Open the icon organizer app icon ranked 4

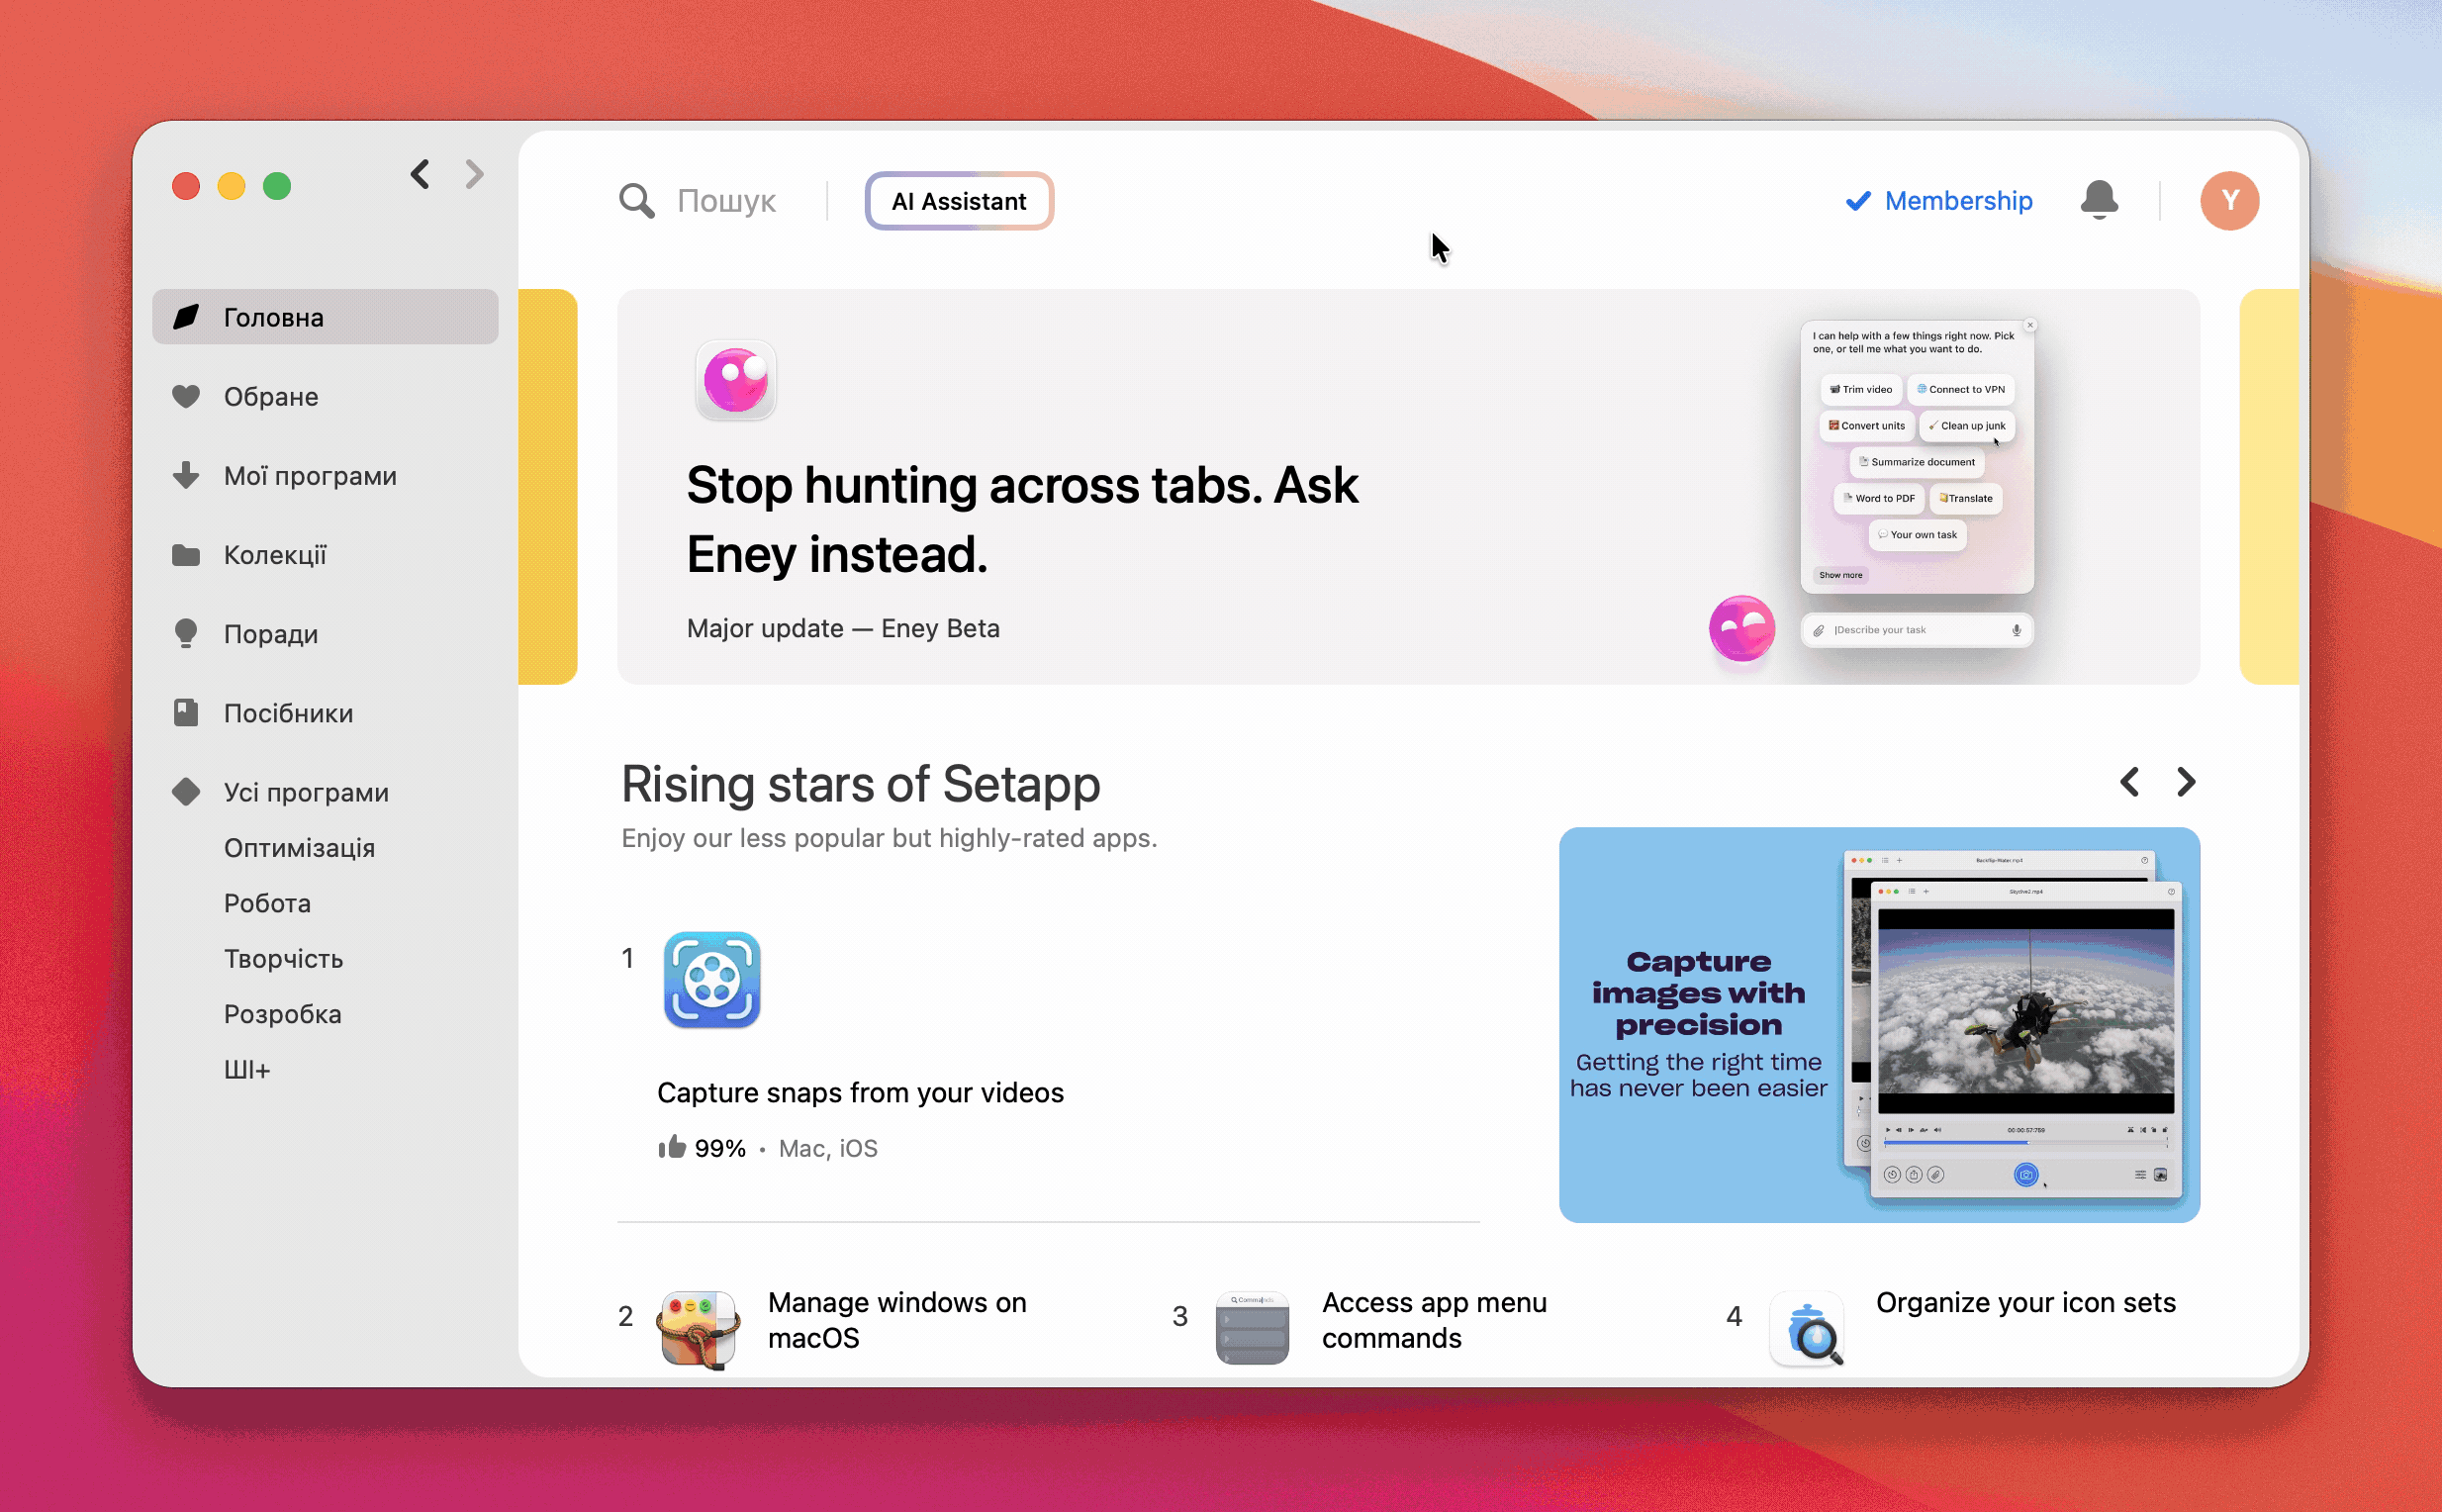point(1807,1329)
